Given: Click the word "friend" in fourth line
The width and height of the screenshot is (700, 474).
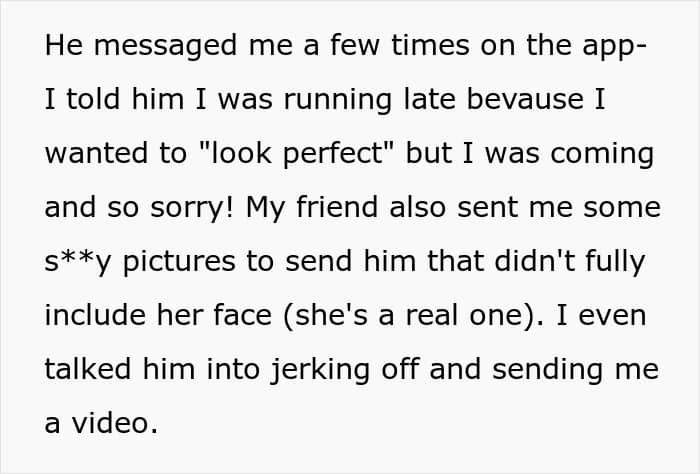Looking at the screenshot, I should click(337, 207).
